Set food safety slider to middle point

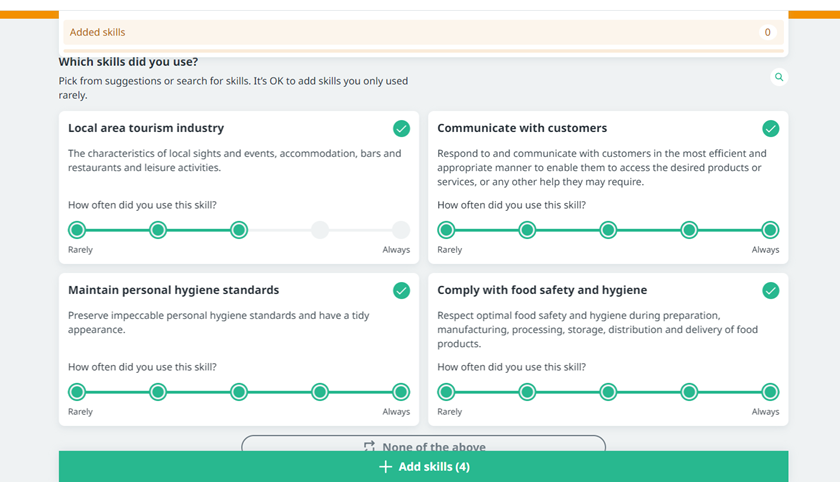pyautogui.click(x=608, y=392)
